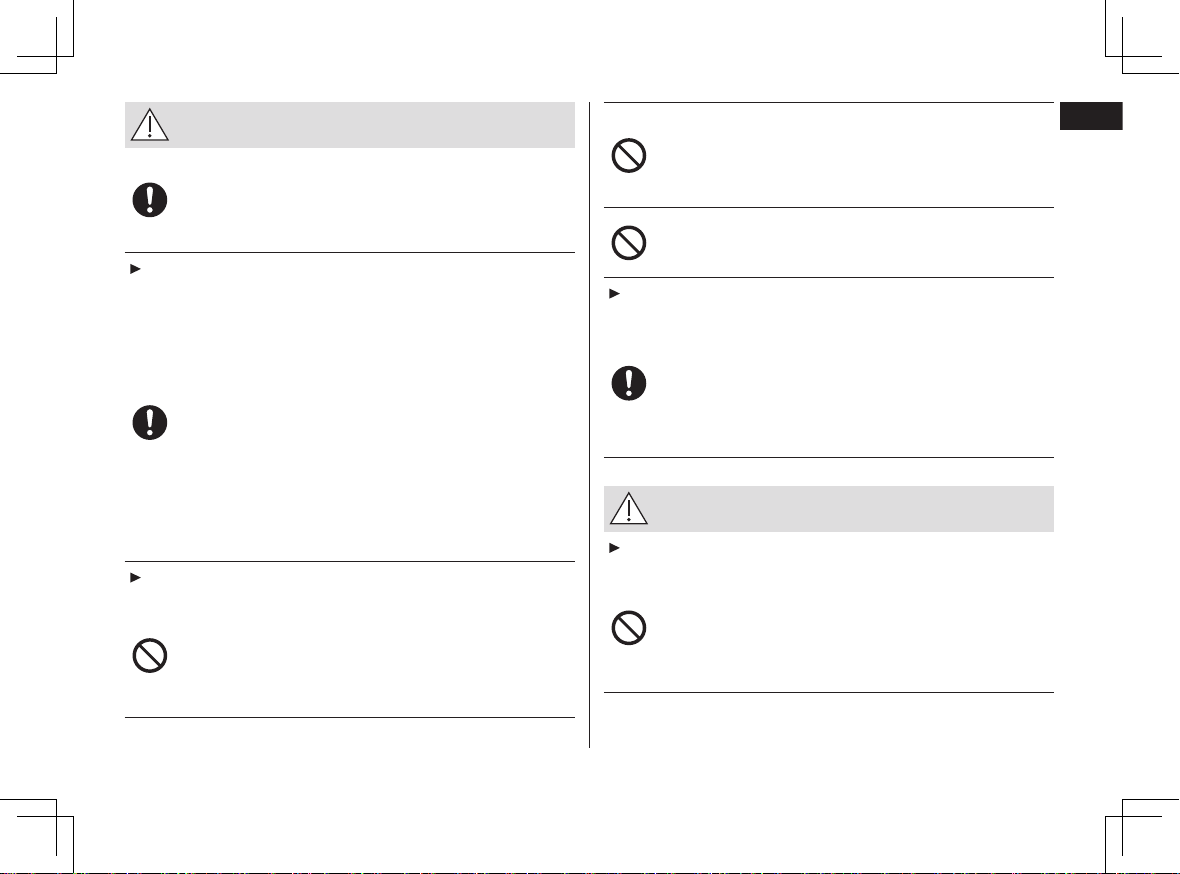Screen dimensions: 1180x874
Task: Expand the first arrow bullet in the left column
Action: 135,269
